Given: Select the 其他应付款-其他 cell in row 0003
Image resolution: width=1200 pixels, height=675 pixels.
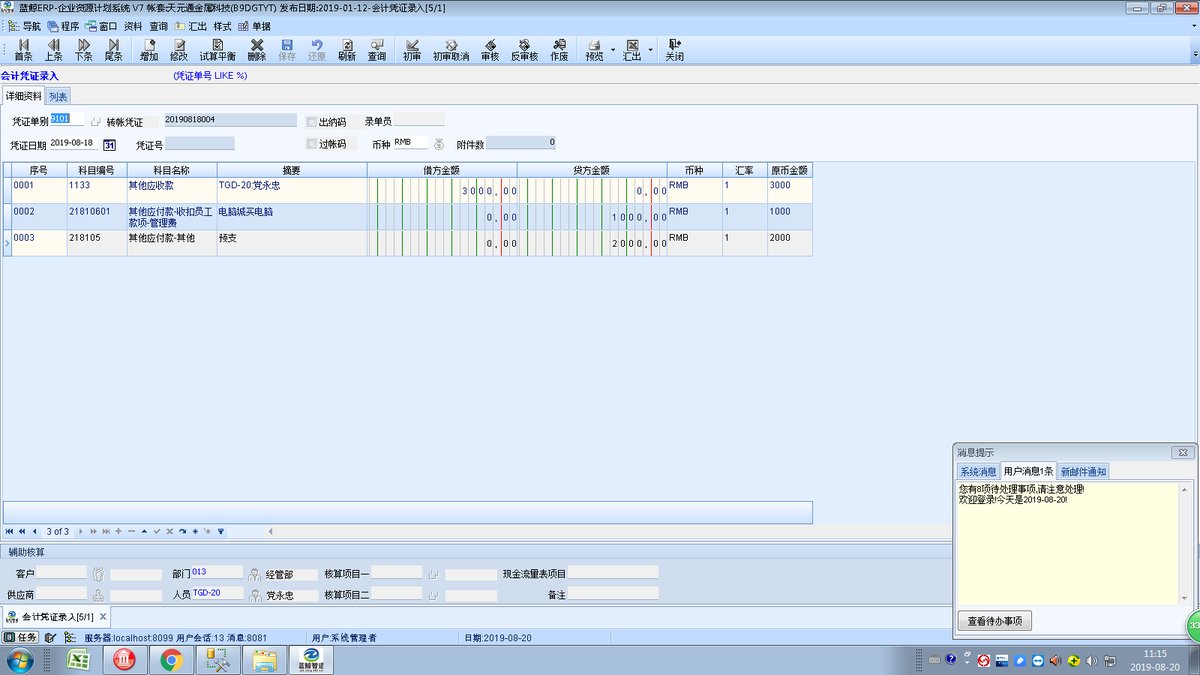Looking at the screenshot, I should pyautogui.click(x=172, y=243).
